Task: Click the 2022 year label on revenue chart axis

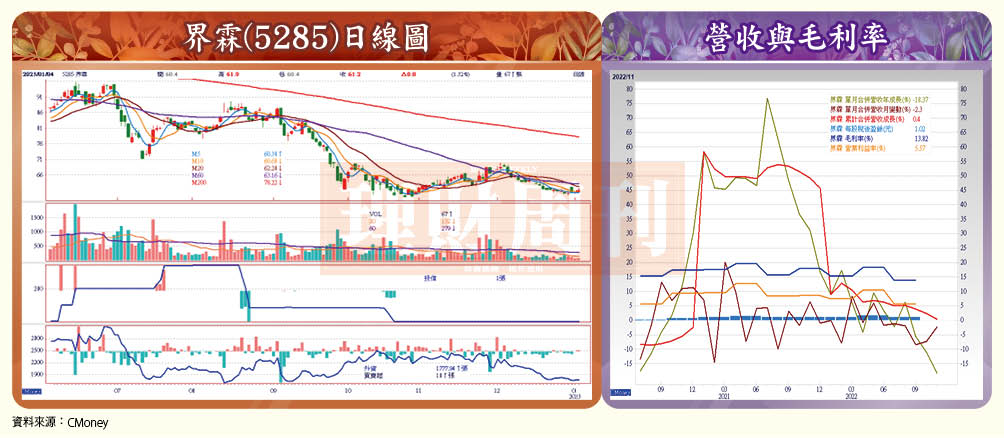Action: (850, 395)
